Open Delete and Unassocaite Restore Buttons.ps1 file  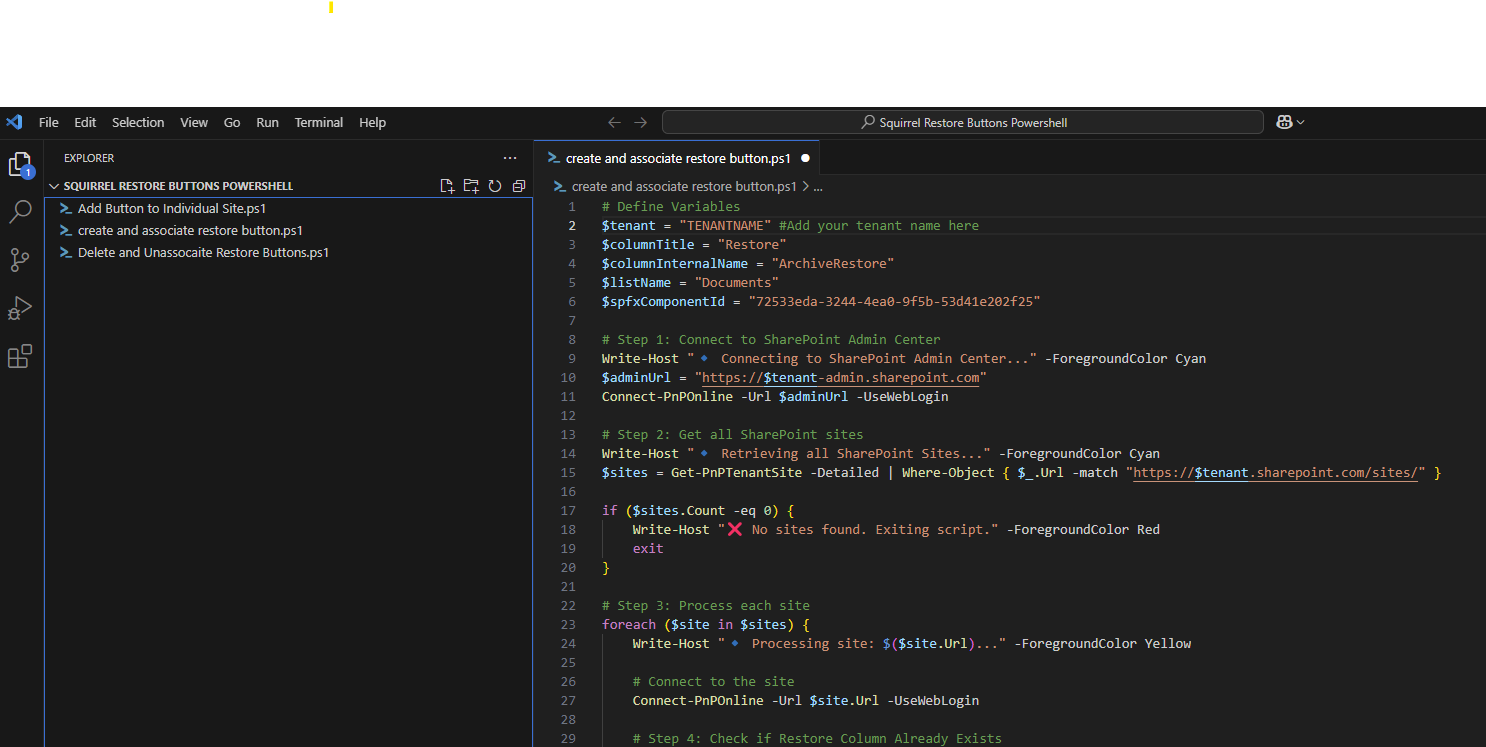pyautogui.click(x=203, y=253)
